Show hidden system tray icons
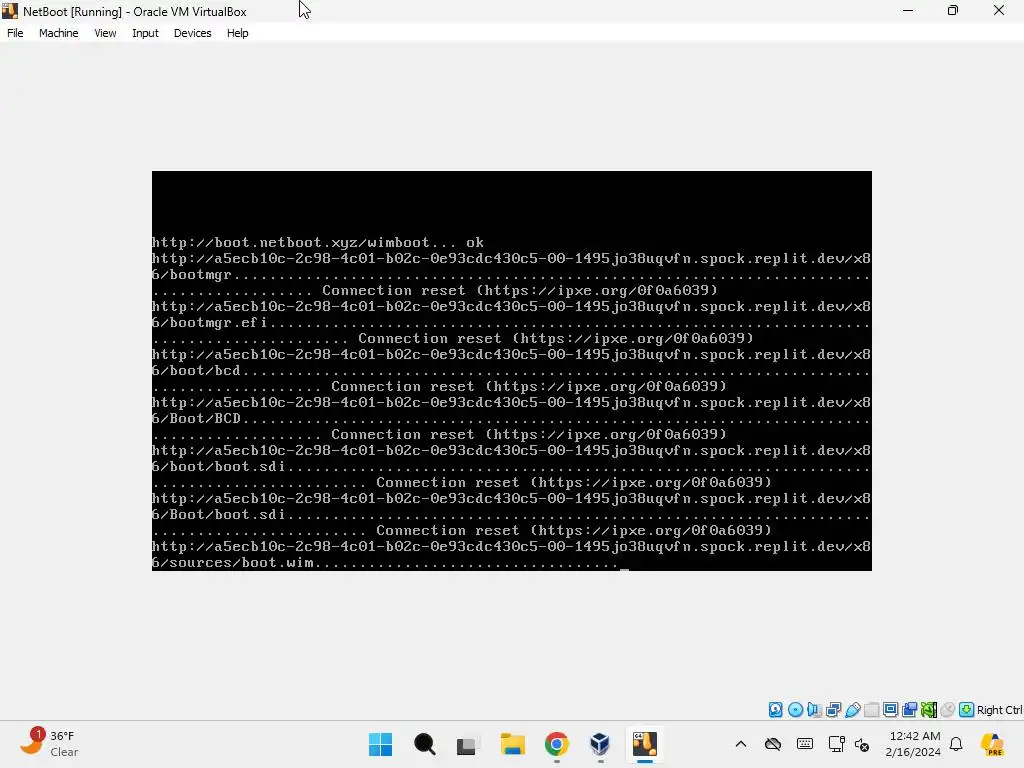Image resolution: width=1024 pixels, height=768 pixels. [x=741, y=744]
